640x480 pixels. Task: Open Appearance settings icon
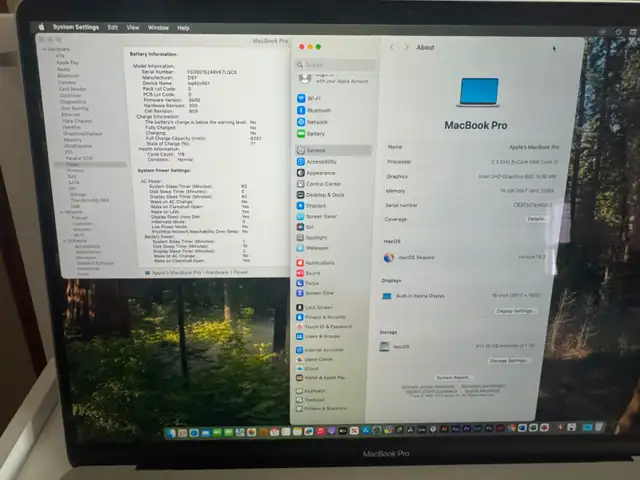(300, 173)
